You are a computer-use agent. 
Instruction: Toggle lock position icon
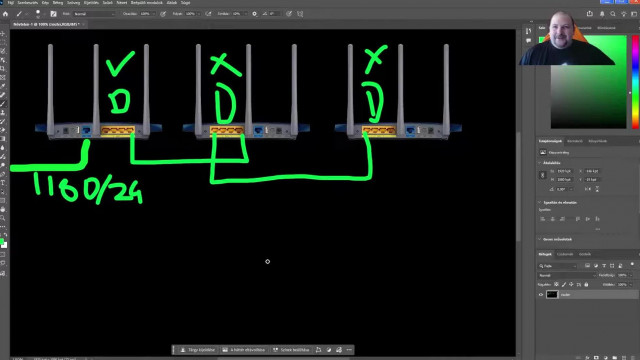571,284
